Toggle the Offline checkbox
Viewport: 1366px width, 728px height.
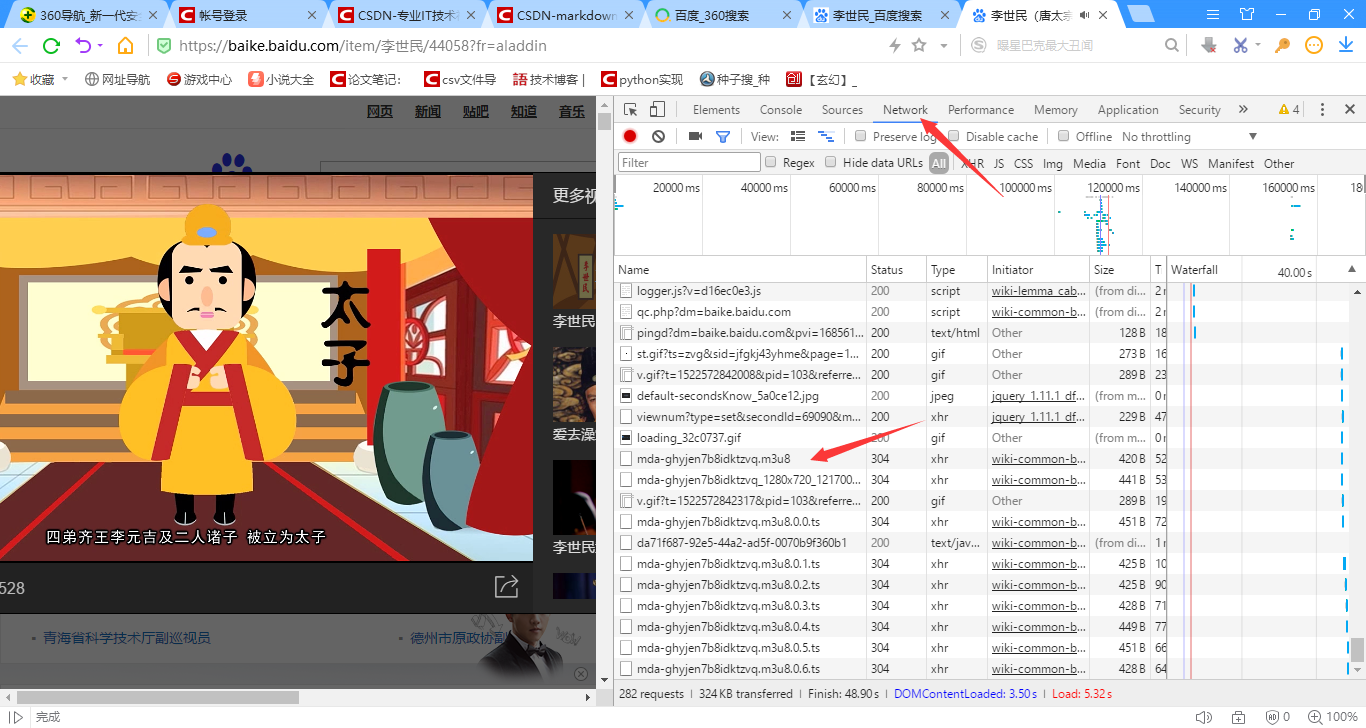click(x=1064, y=136)
